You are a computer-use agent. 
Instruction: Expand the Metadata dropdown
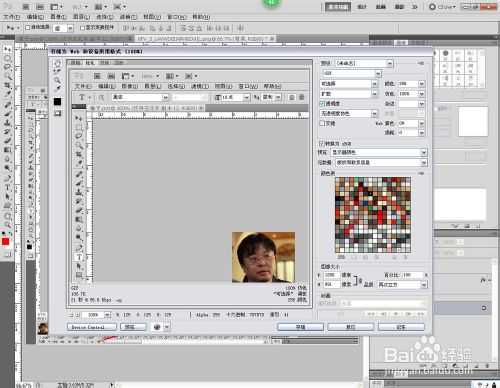(x=380, y=162)
